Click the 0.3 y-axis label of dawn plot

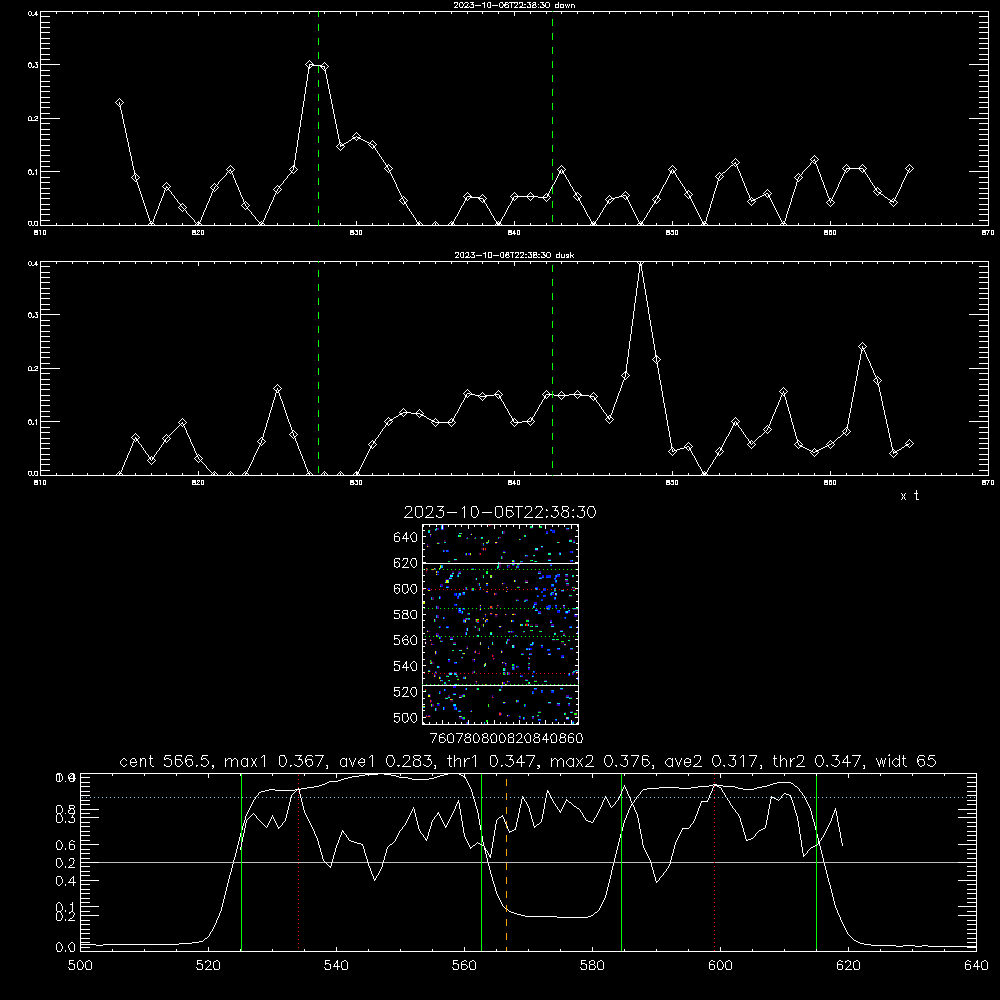[x=33, y=65]
